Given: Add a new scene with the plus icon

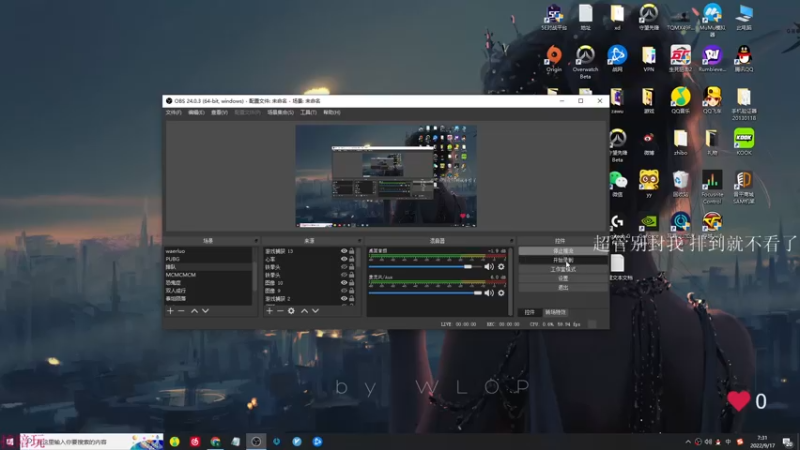Looking at the screenshot, I should pos(170,311).
